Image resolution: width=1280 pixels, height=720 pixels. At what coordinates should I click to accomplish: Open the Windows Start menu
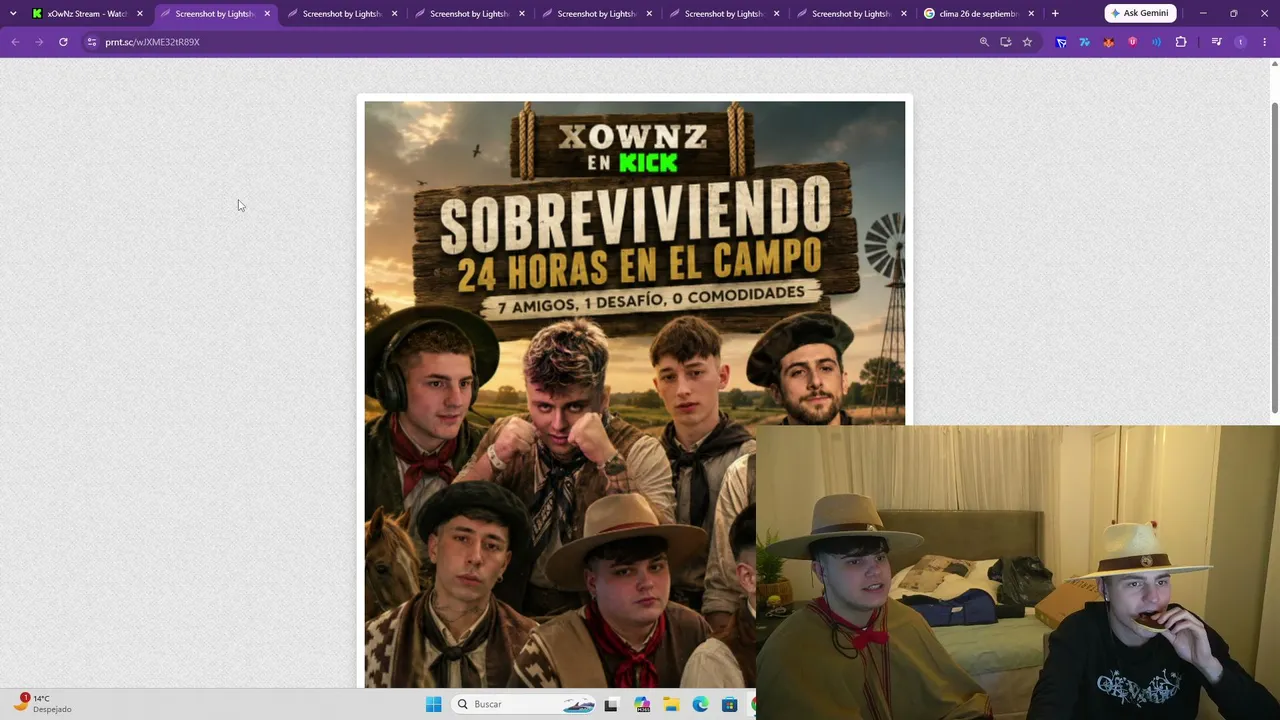(x=433, y=704)
